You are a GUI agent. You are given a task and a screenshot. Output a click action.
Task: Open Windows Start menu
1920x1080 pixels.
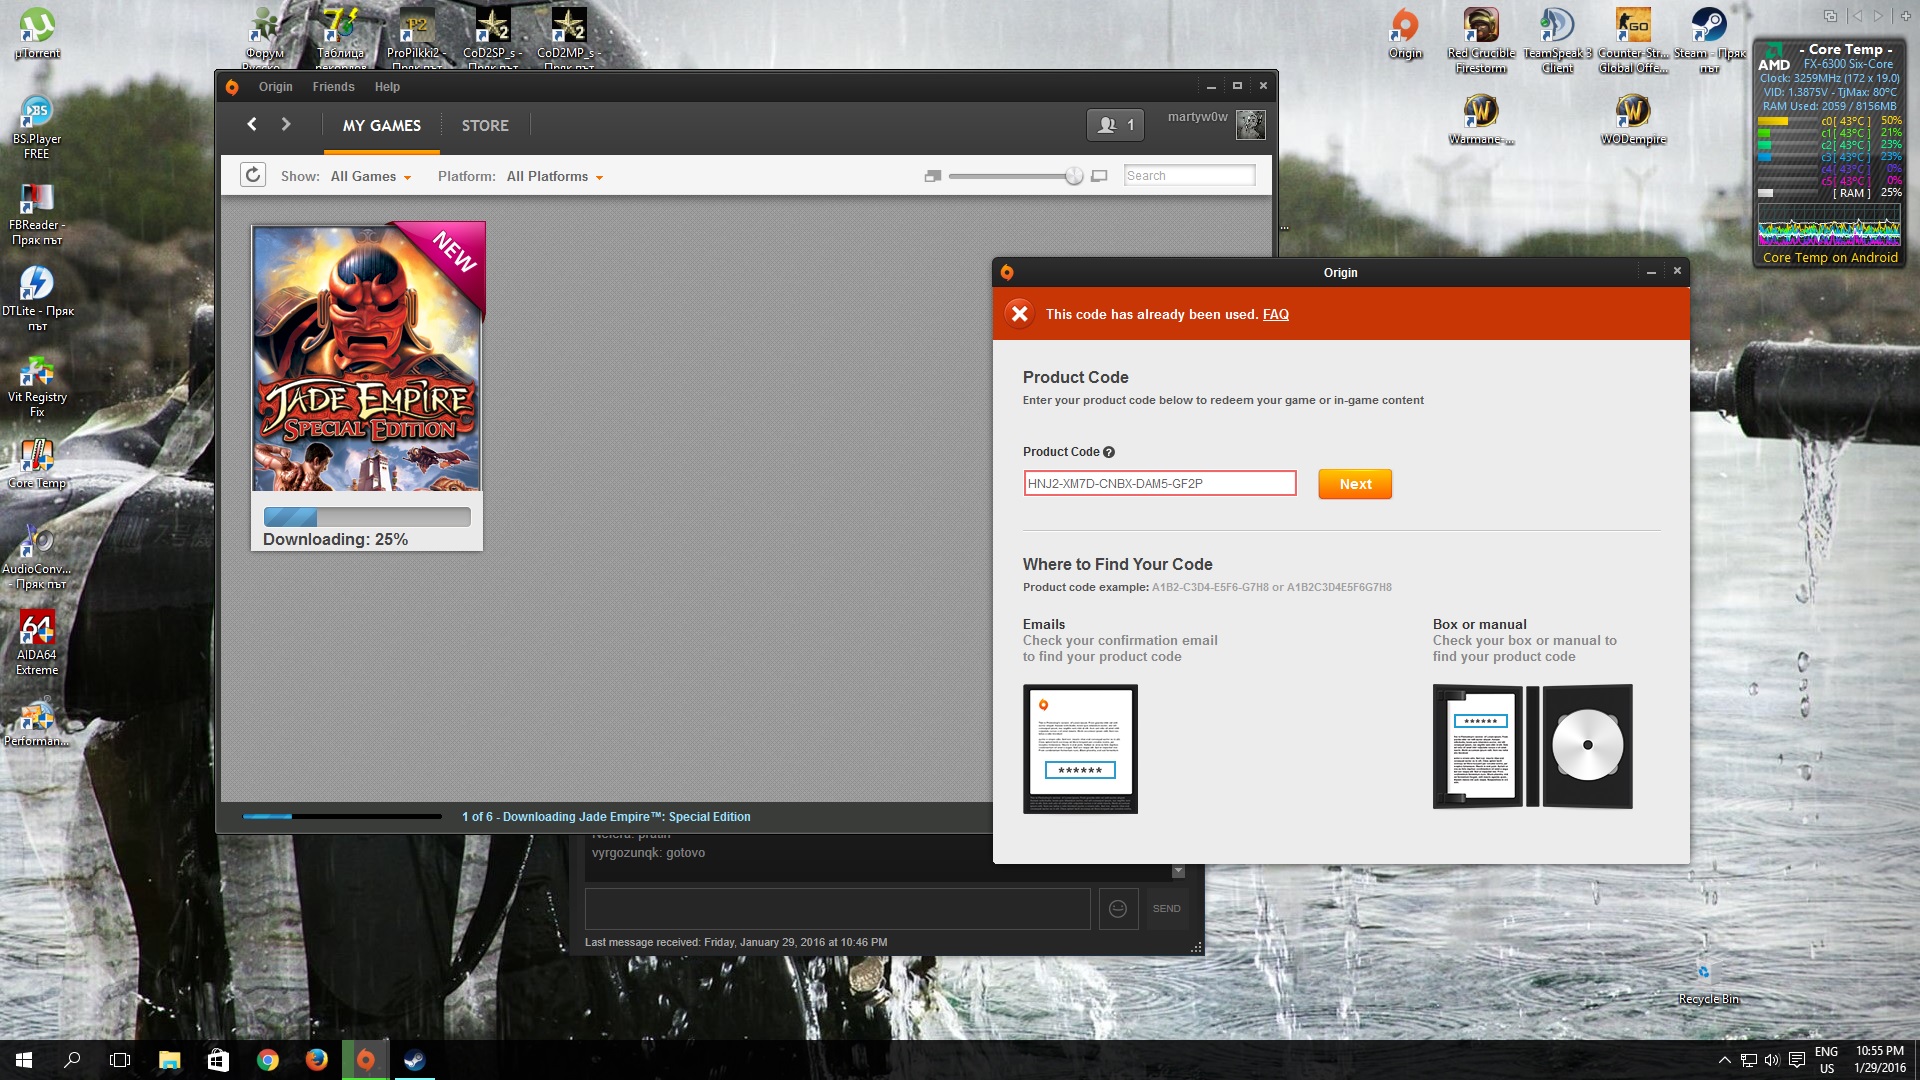coord(24,1060)
